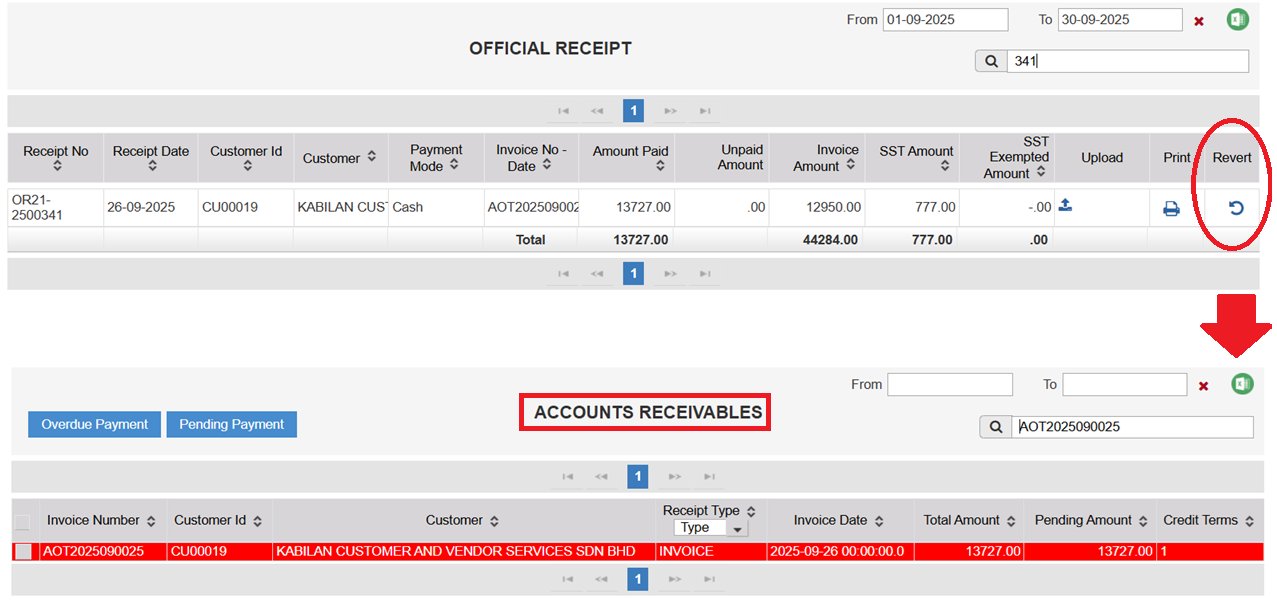Select the receipt date 26-09-2025 cell
This screenshot has width=1277, height=605.
point(150,207)
